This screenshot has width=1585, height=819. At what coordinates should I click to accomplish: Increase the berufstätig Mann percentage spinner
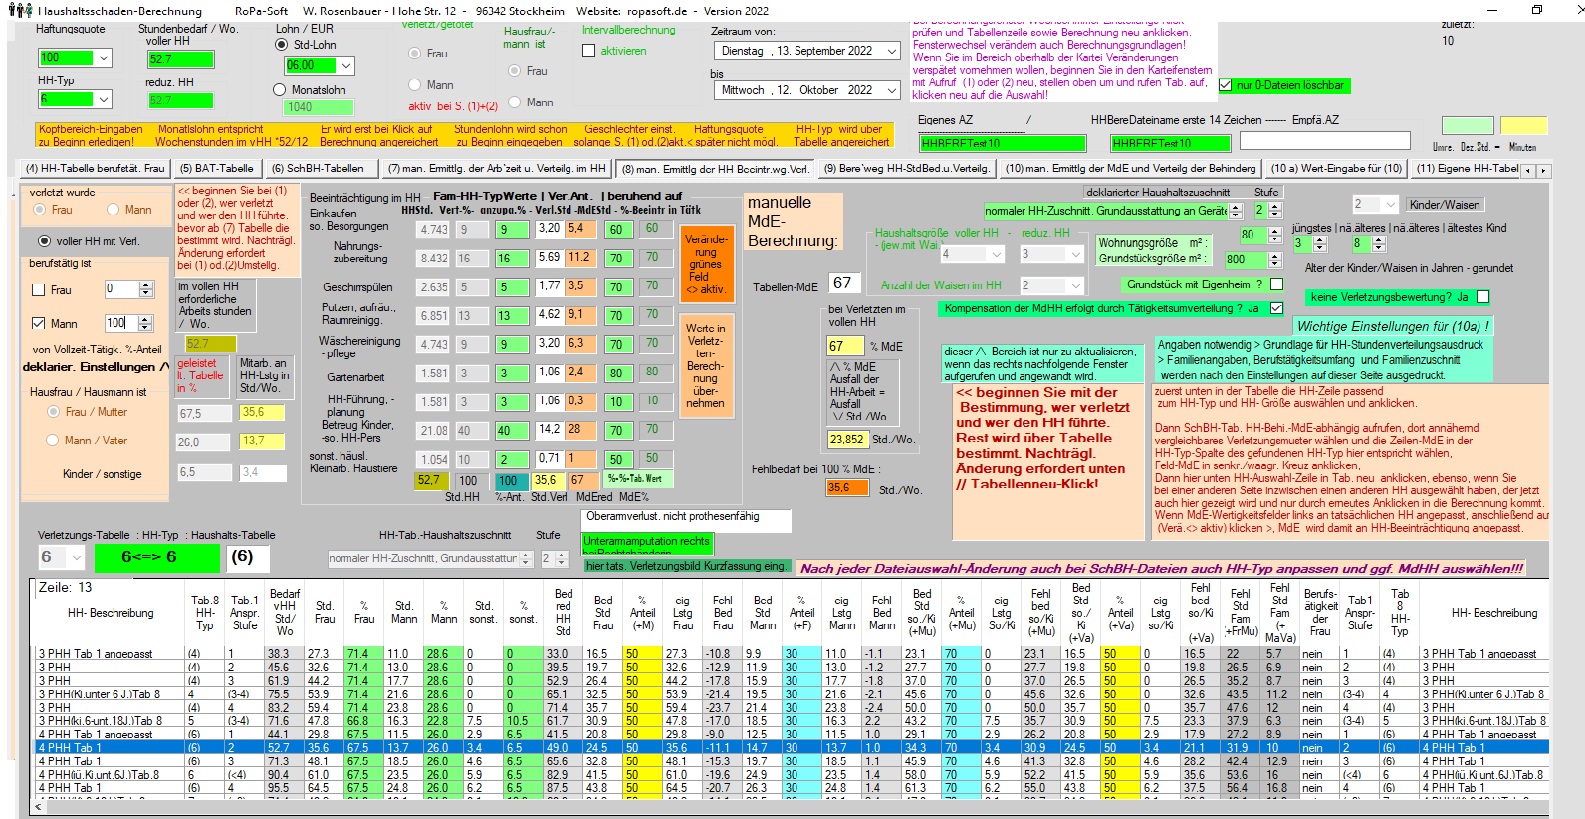click(146, 319)
